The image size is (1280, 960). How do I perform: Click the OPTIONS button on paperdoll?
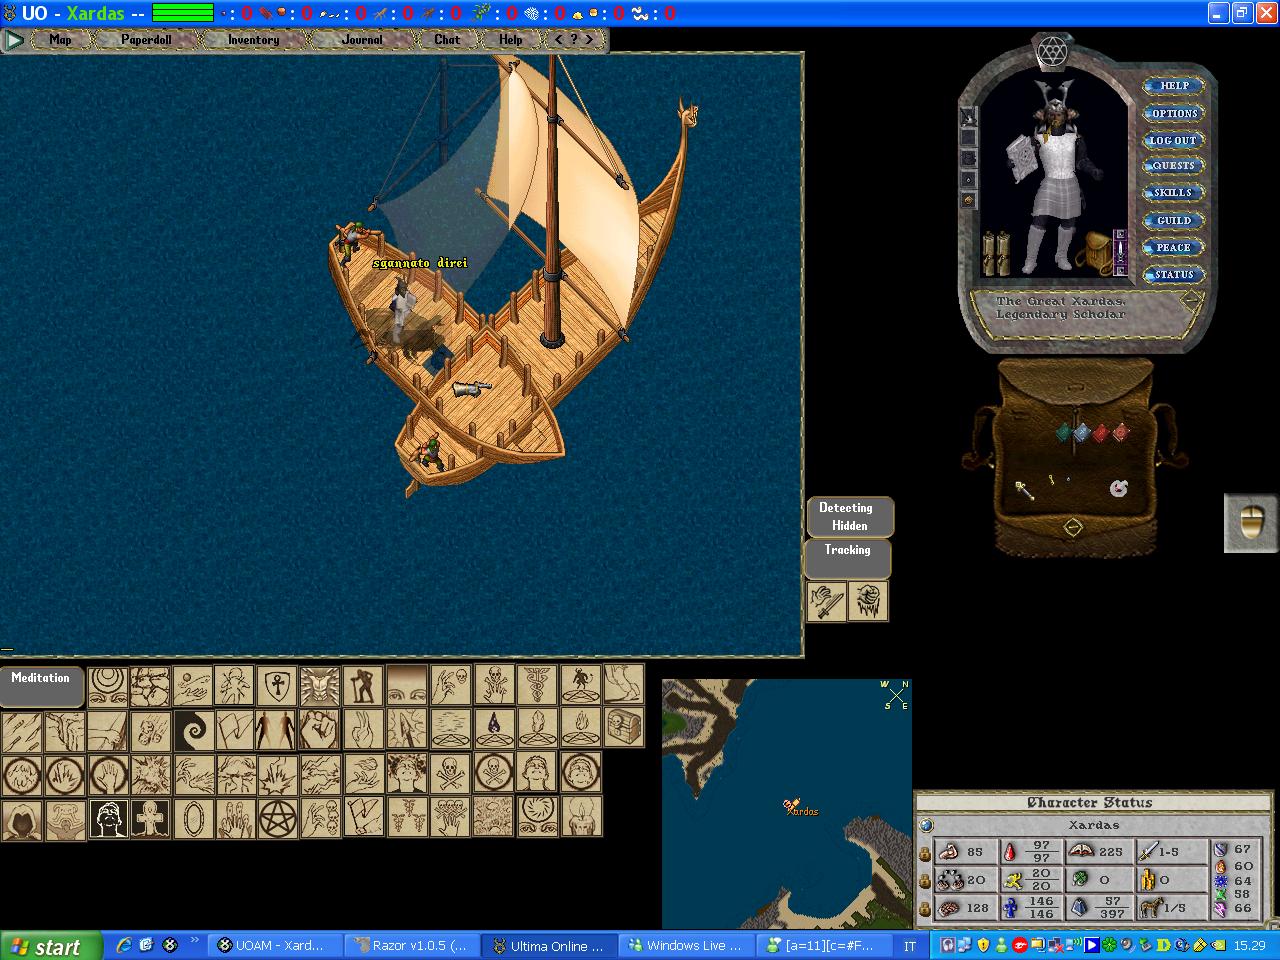[1174, 113]
